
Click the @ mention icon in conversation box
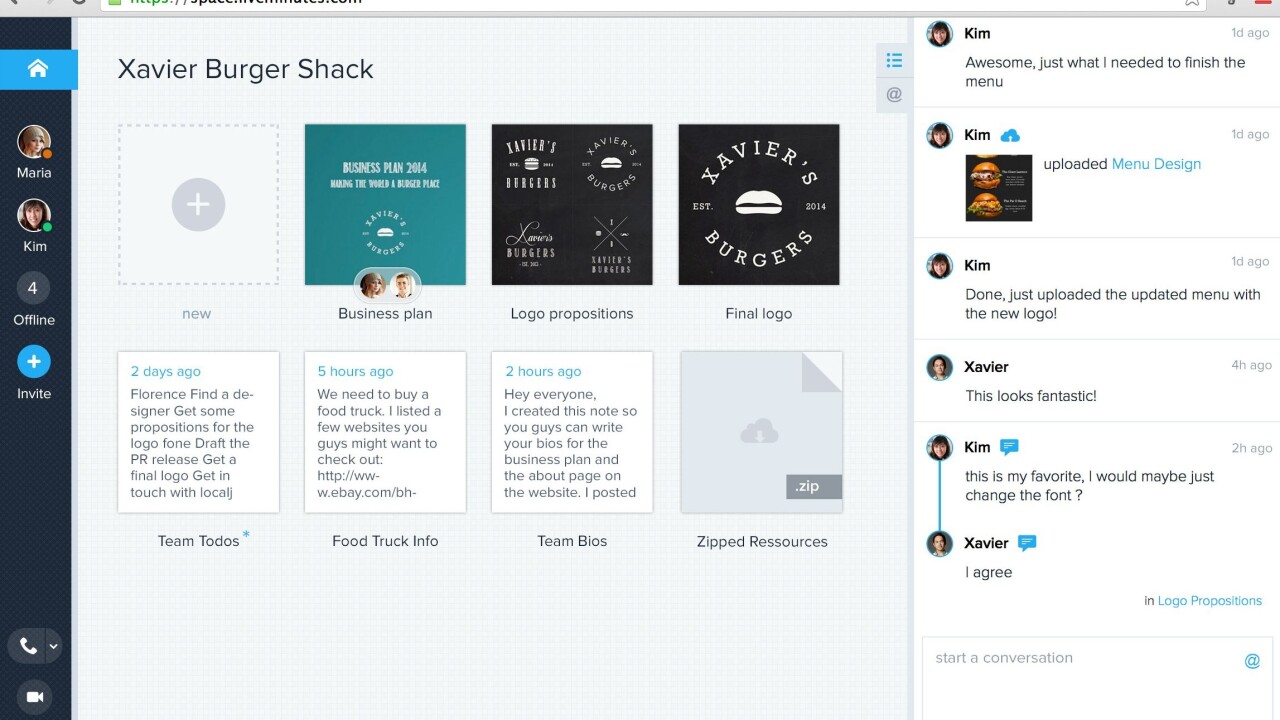point(1252,660)
